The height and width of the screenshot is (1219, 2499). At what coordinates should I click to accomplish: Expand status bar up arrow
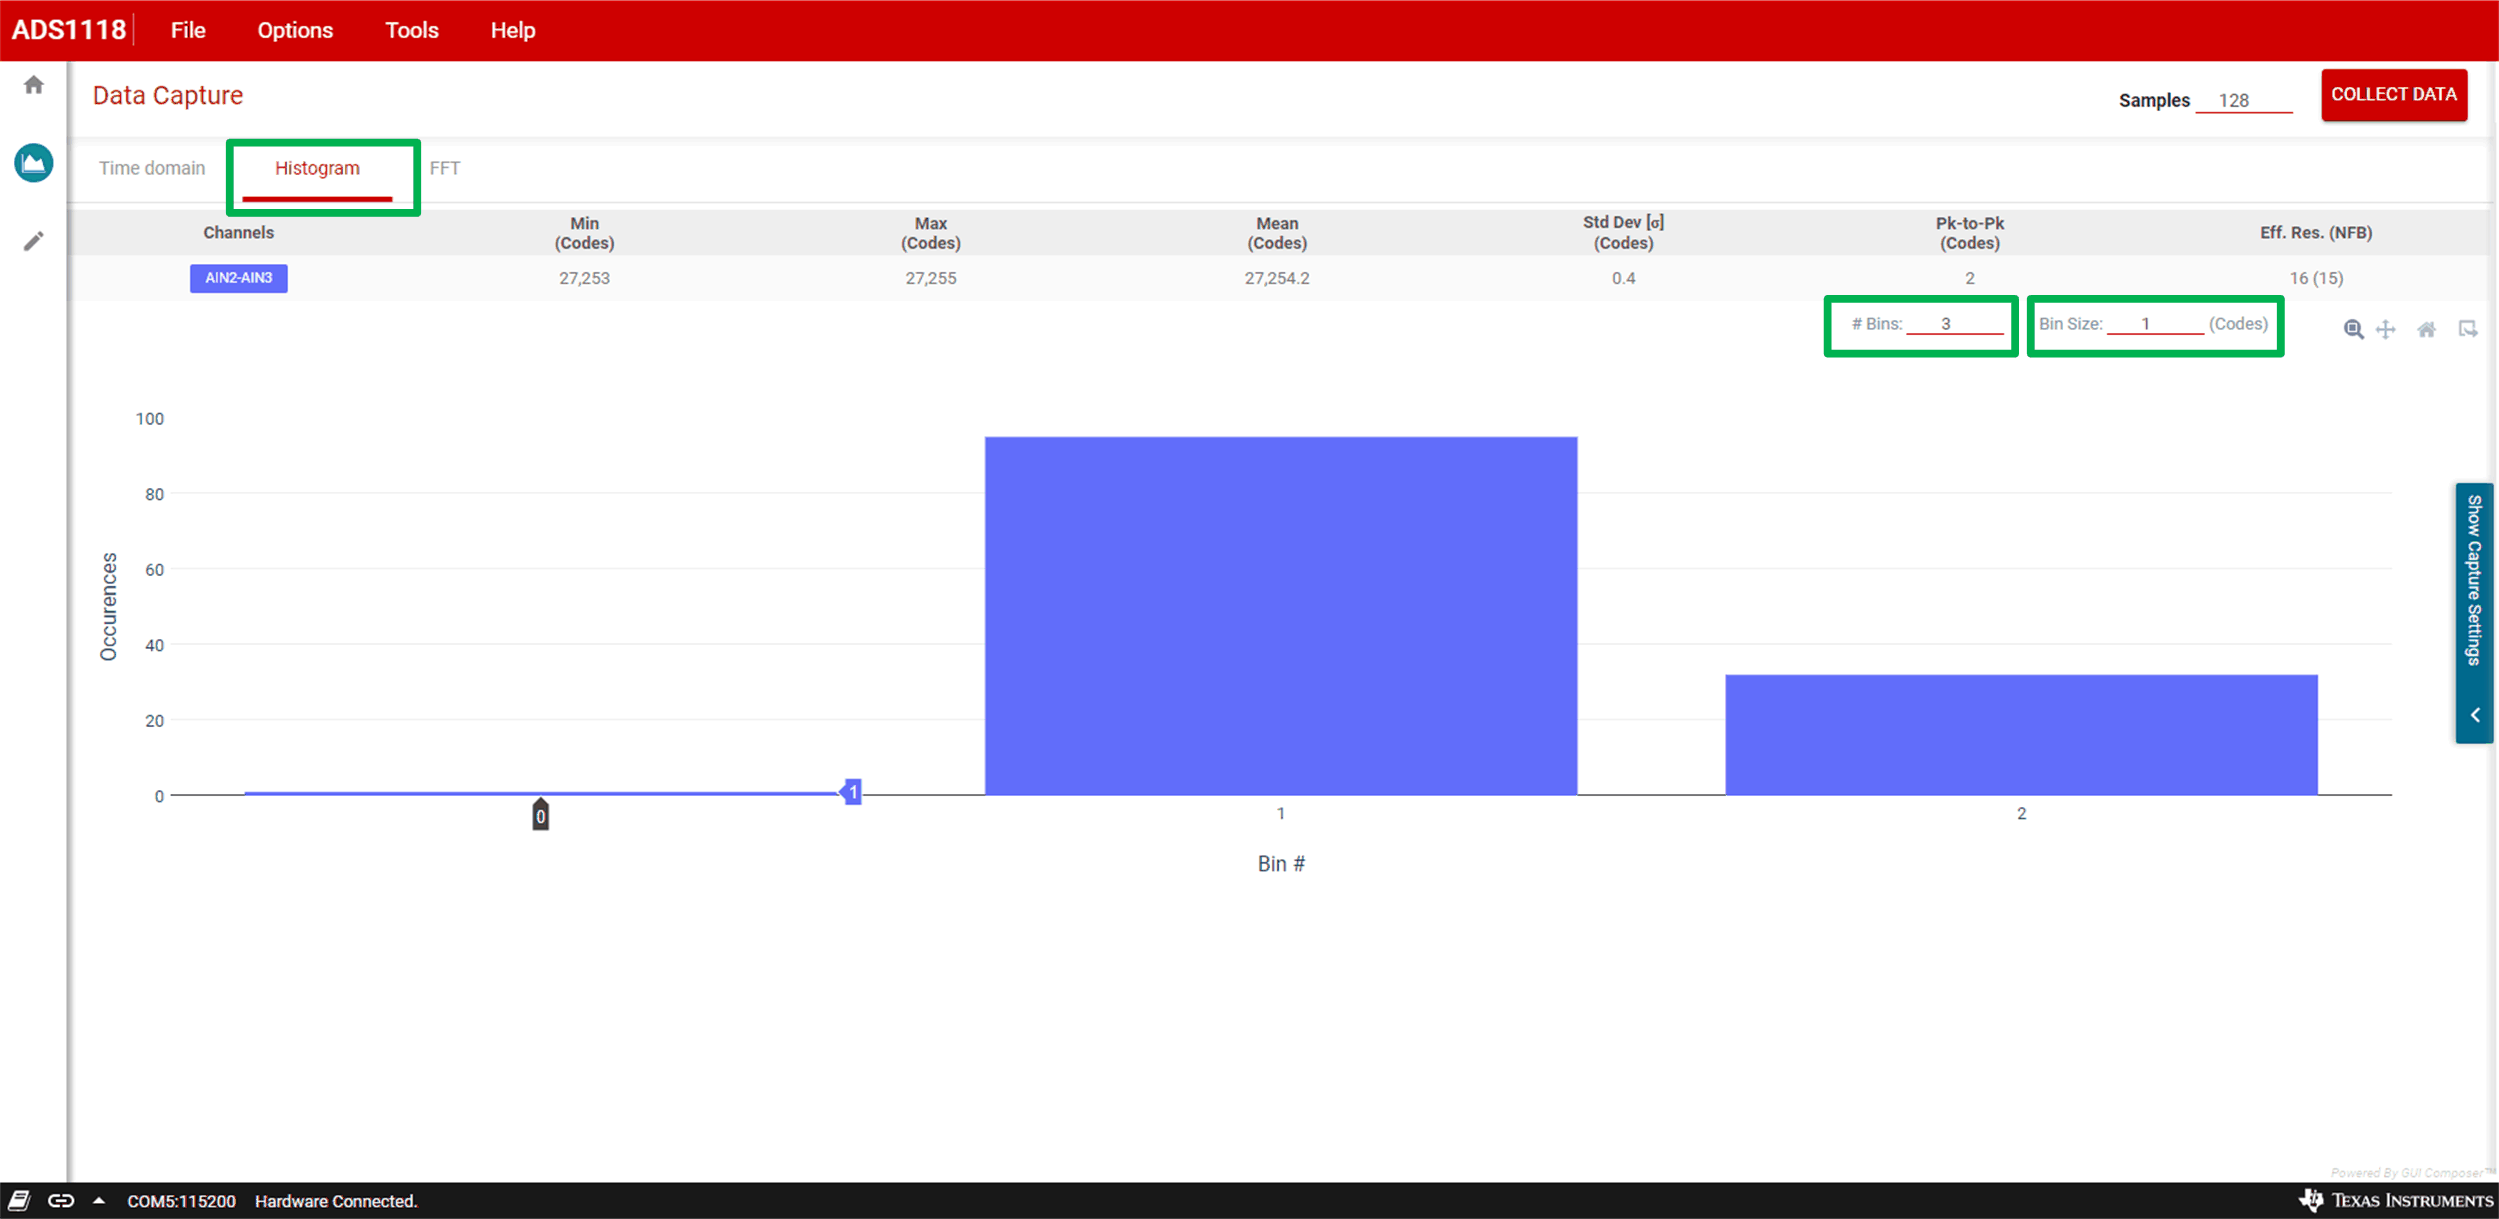[x=99, y=1200]
